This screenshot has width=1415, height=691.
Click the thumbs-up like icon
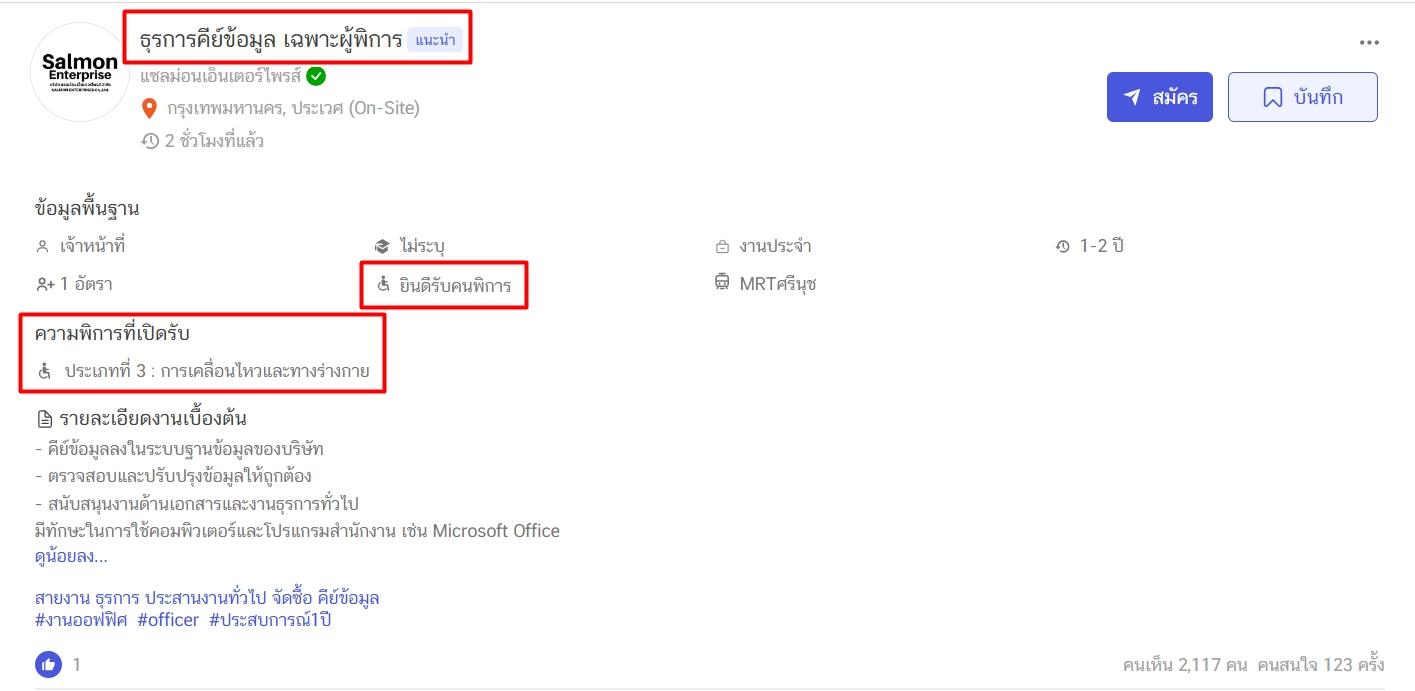pyautogui.click(x=48, y=664)
